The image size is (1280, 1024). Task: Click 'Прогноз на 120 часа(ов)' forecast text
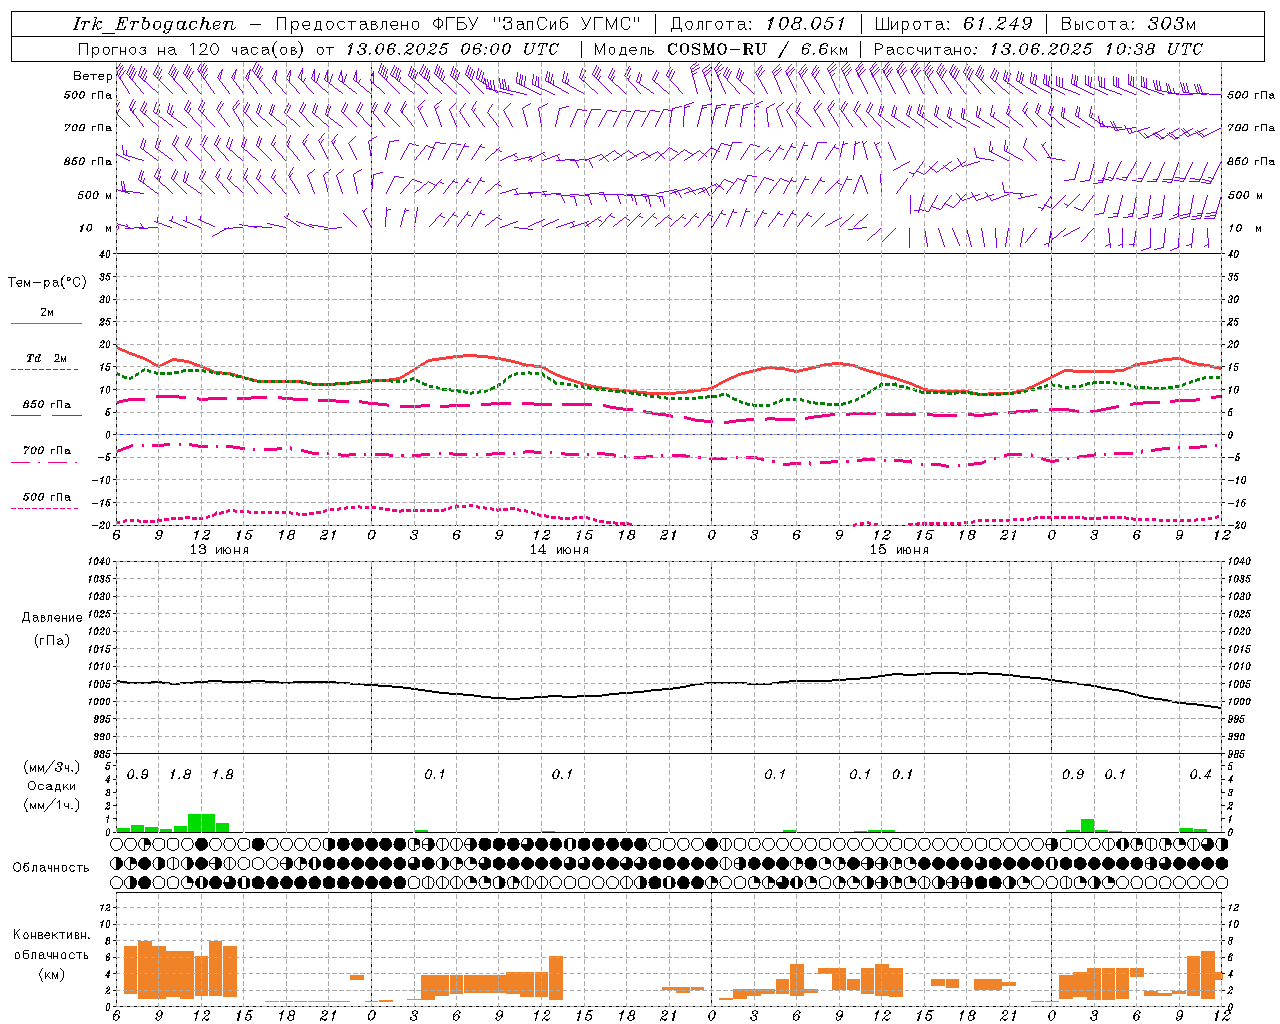(193, 49)
